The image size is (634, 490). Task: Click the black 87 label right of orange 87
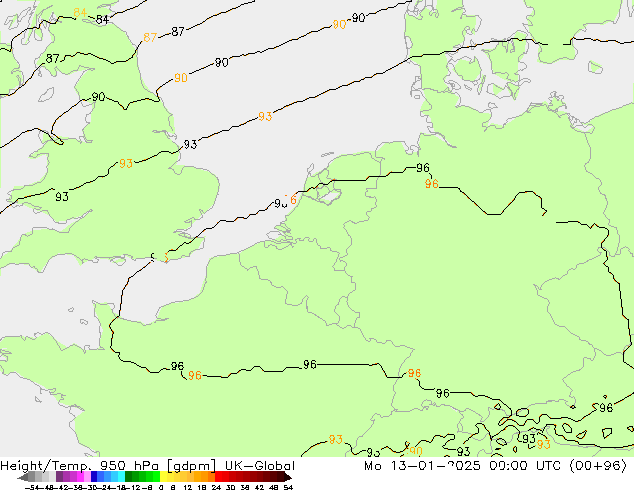pos(178,32)
